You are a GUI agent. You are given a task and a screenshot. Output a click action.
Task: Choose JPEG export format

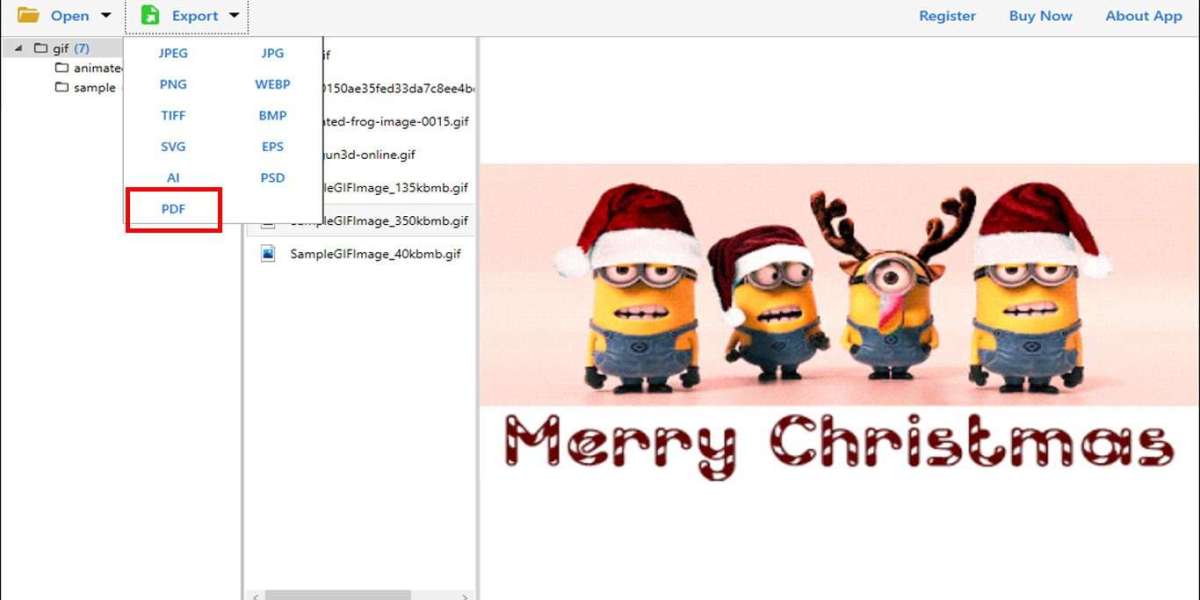(173, 53)
